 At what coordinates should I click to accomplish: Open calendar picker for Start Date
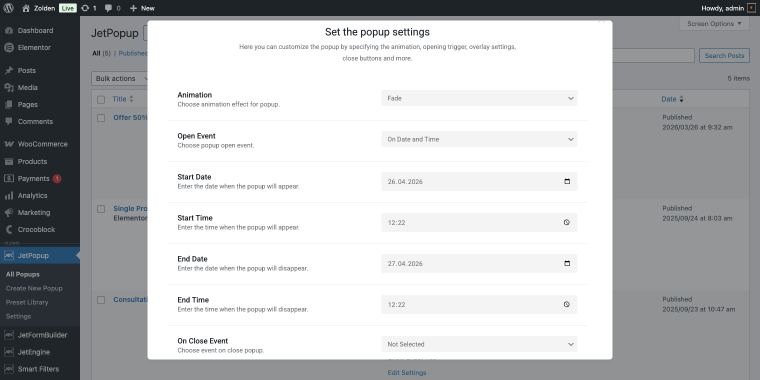[567, 181]
